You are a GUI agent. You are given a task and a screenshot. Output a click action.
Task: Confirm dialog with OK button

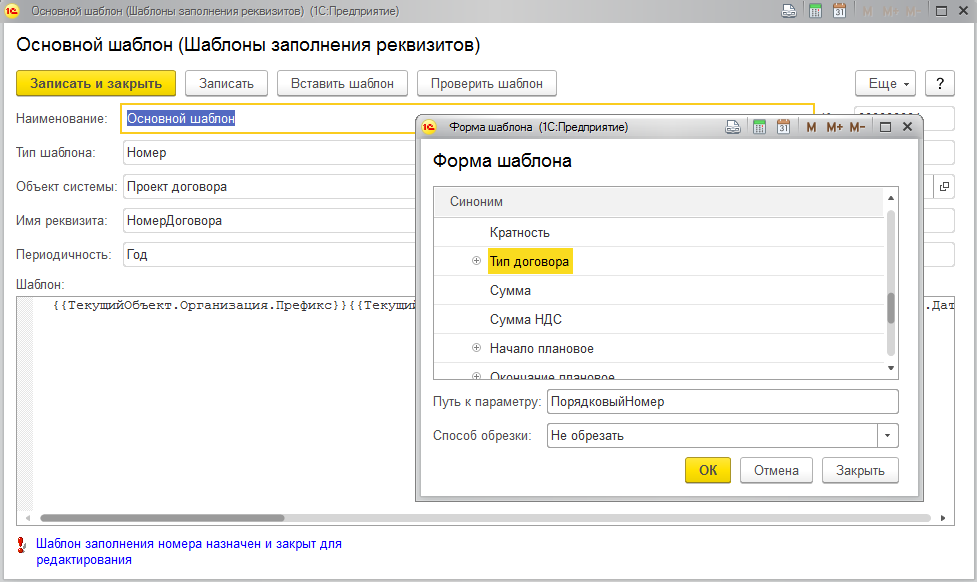pos(707,470)
